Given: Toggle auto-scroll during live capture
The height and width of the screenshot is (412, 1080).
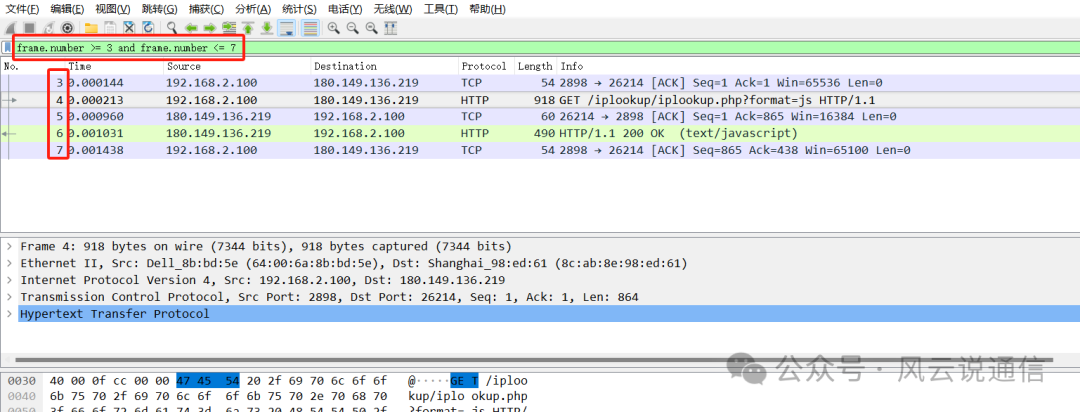Looking at the screenshot, I should [287, 28].
